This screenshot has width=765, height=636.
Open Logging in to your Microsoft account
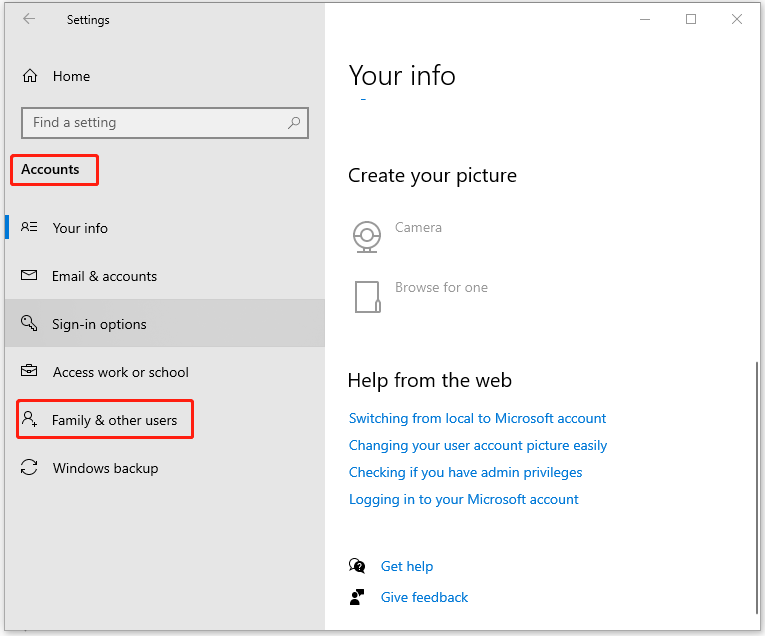(x=463, y=499)
